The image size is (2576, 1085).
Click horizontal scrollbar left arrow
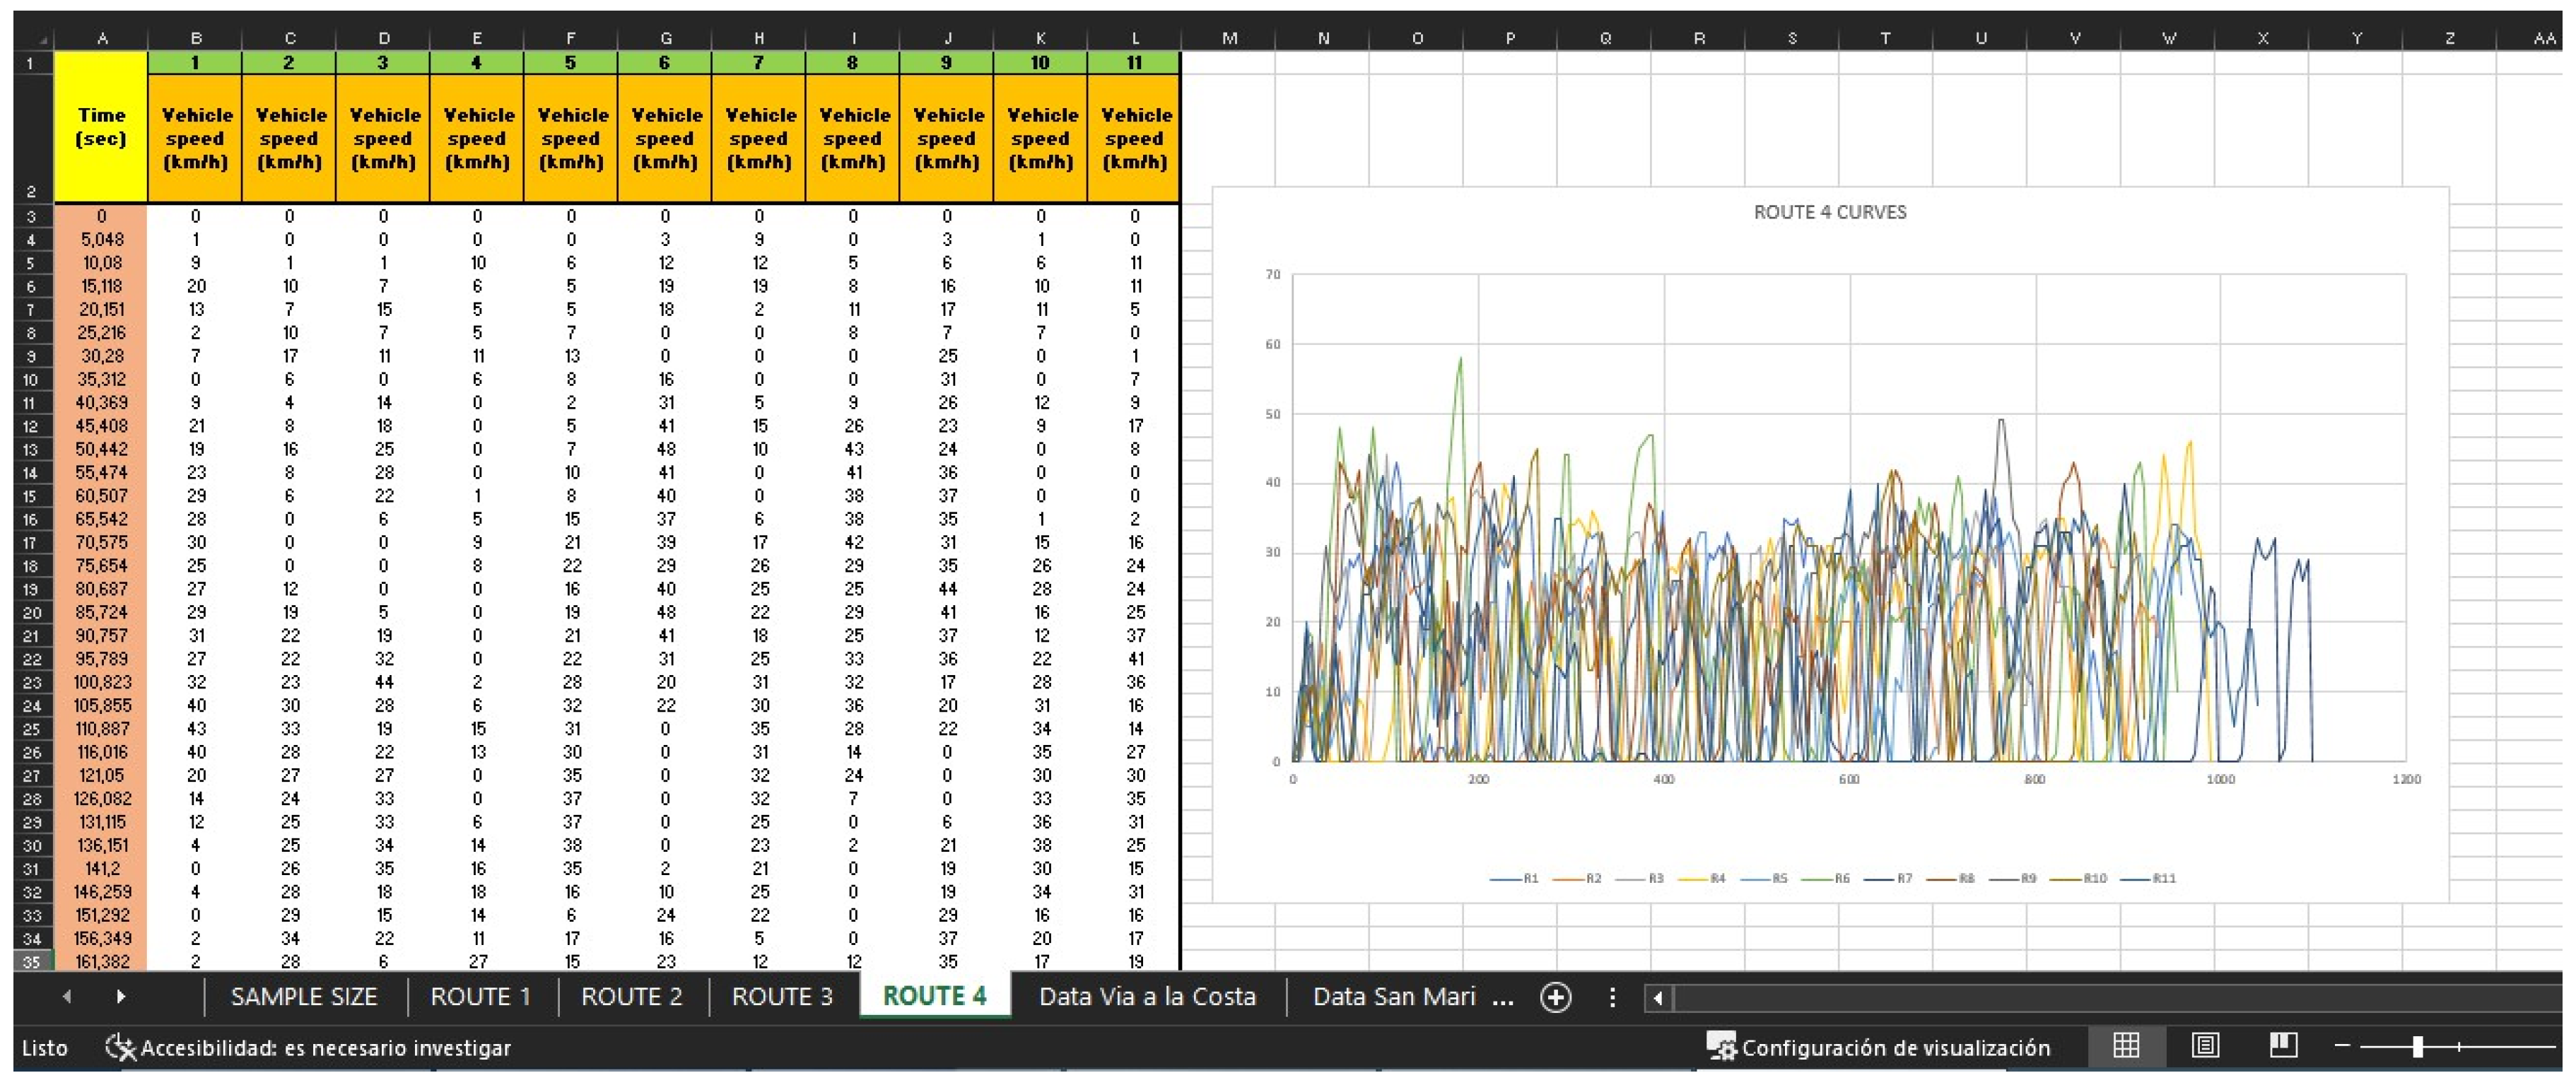click(x=1658, y=997)
